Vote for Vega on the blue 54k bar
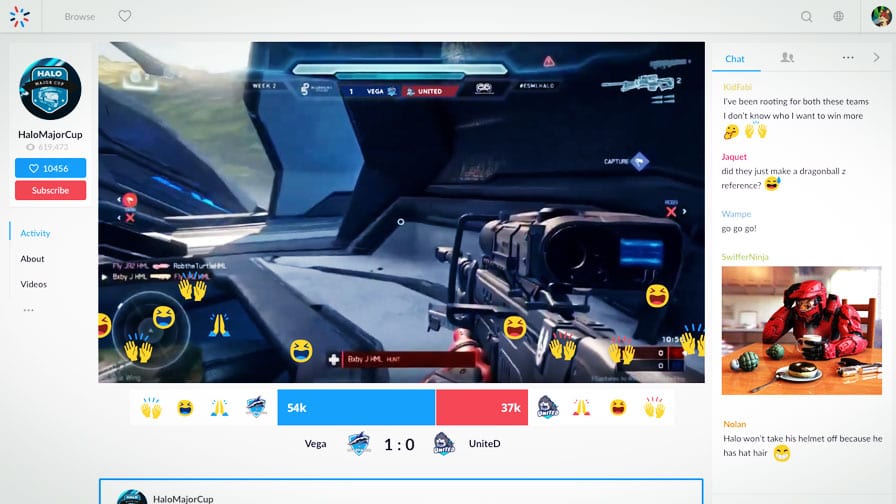 [x=356, y=407]
